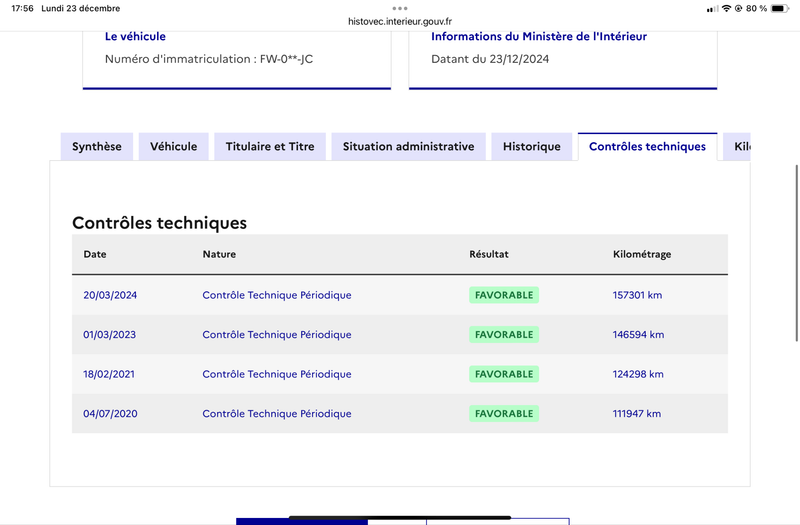Click the FAVORABLE badge for 04/07/2020
Viewport: 800px width, 525px height.
point(504,414)
